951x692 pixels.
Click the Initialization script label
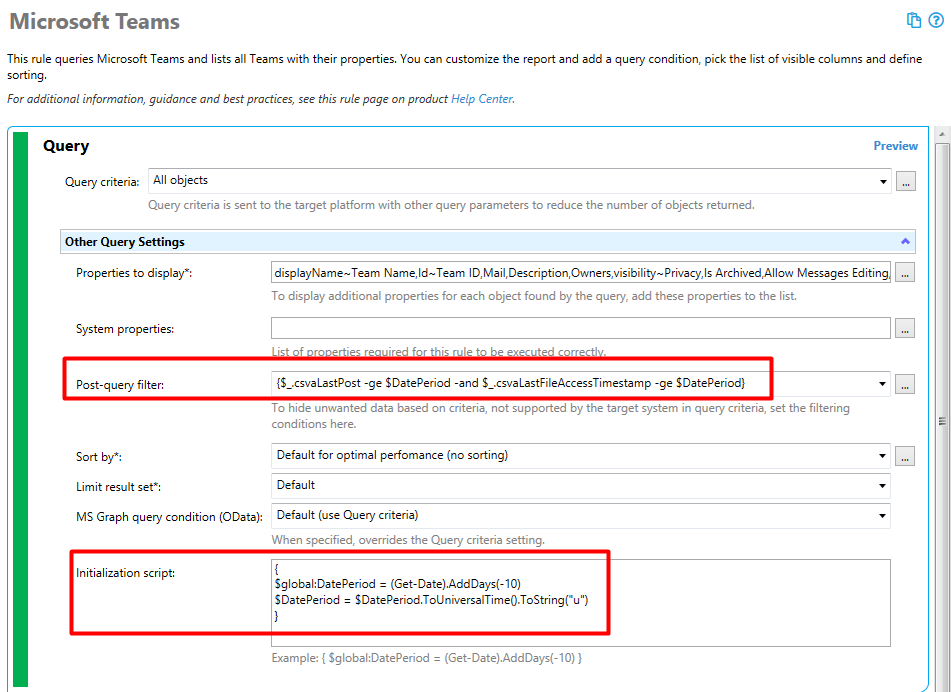(x=126, y=573)
